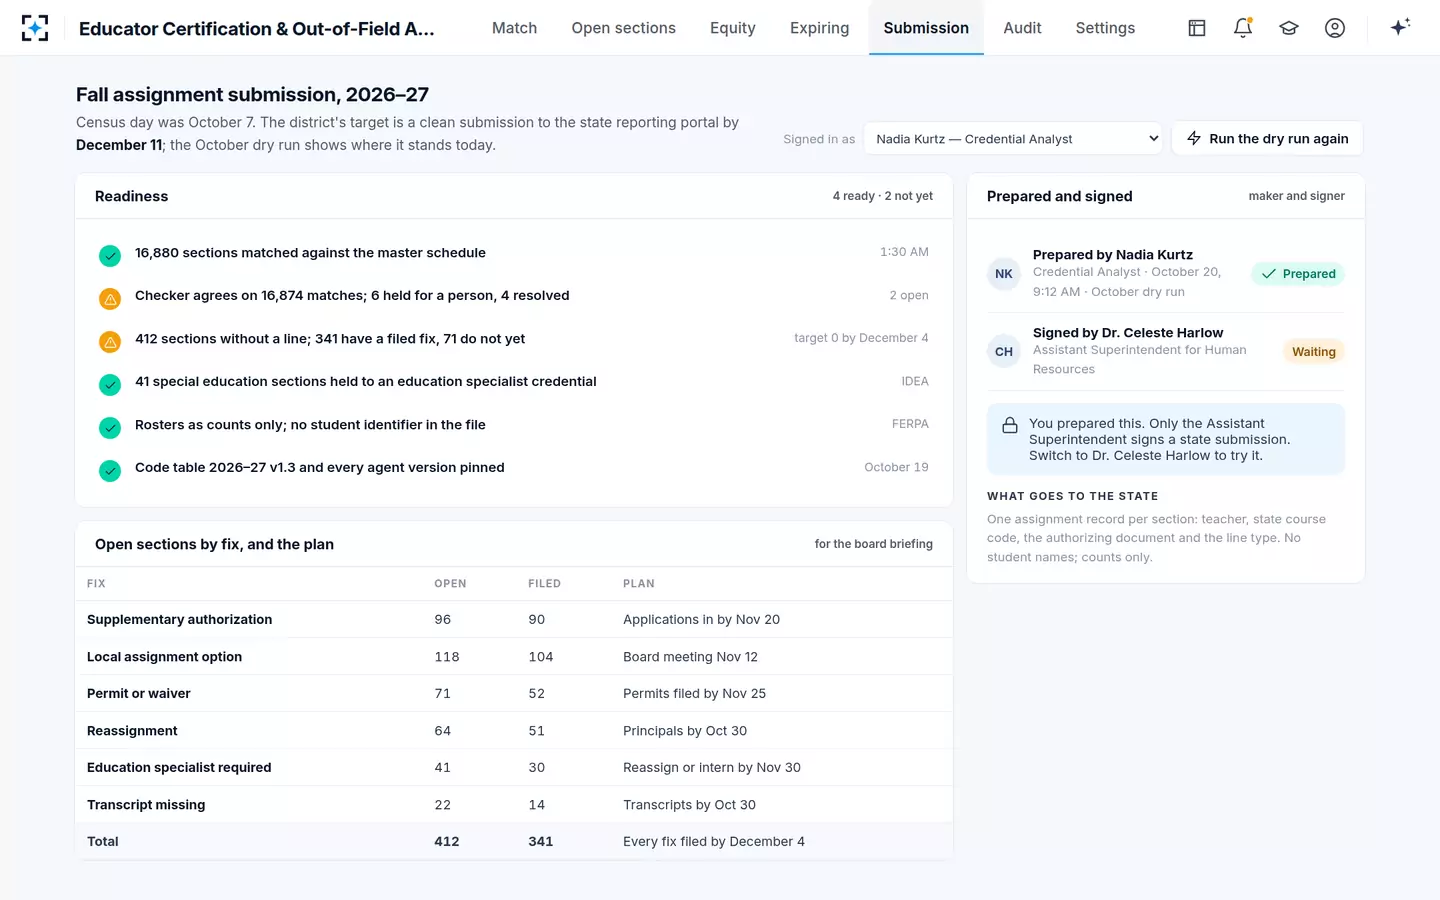
Task: Click check icon beside Rosters as counts only
Action: coord(110,427)
